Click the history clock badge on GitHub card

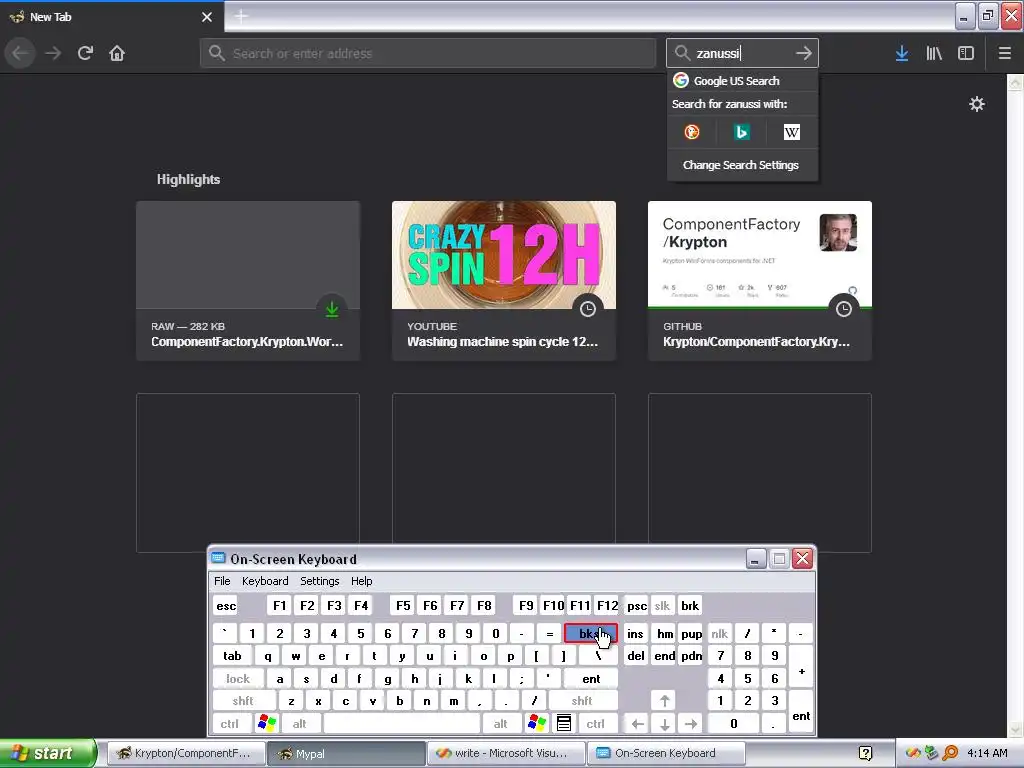point(844,309)
